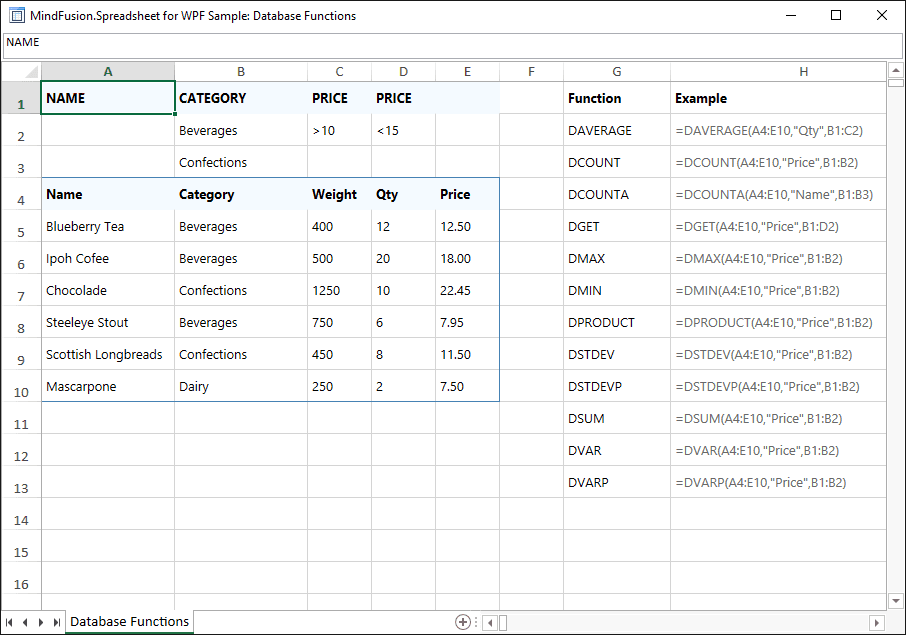Select the price cell 22.45
This screenshot has width=906, height=635.
coord(467,290)
